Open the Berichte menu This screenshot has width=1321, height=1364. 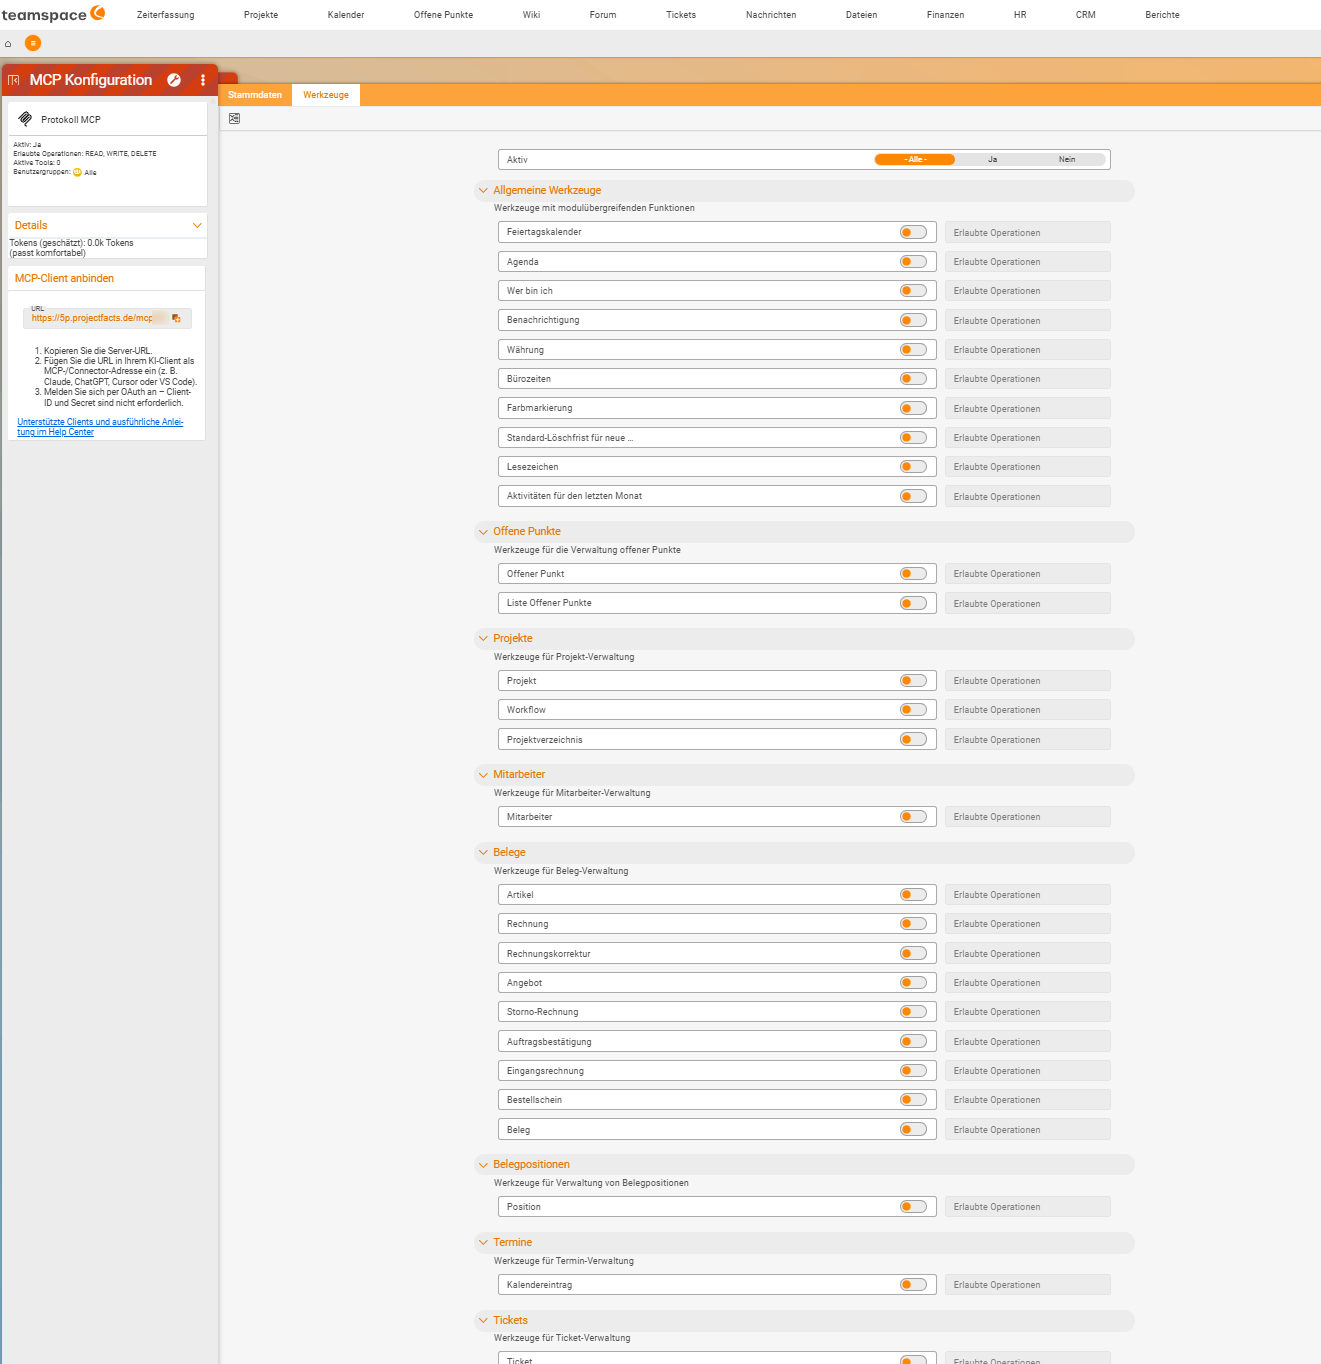[1162, 15]
